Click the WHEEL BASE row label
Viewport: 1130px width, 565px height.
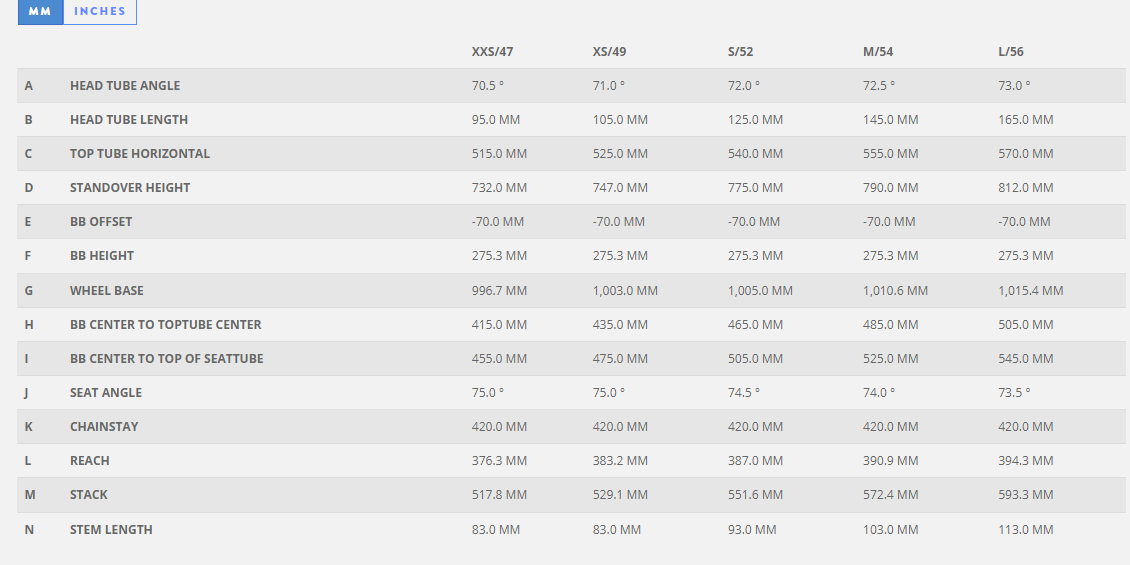[x=107, y=291]
